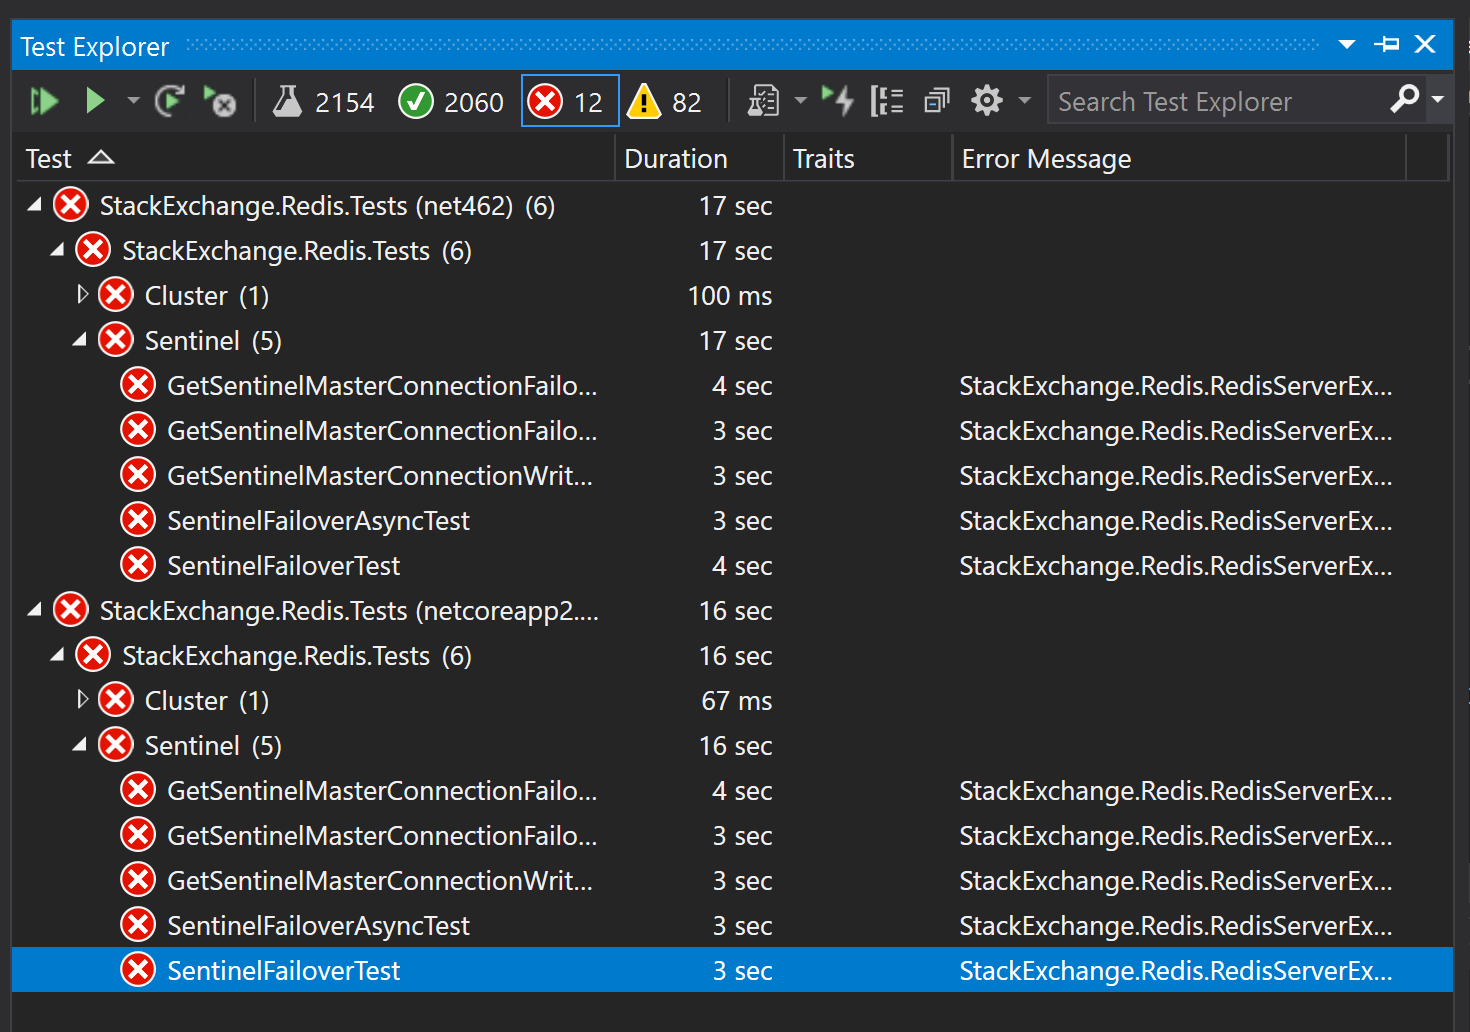Image resolution: width=1470 pixels, height=1032 pixels.
Task: Click the search magnifier icon
Action: 1404,100
